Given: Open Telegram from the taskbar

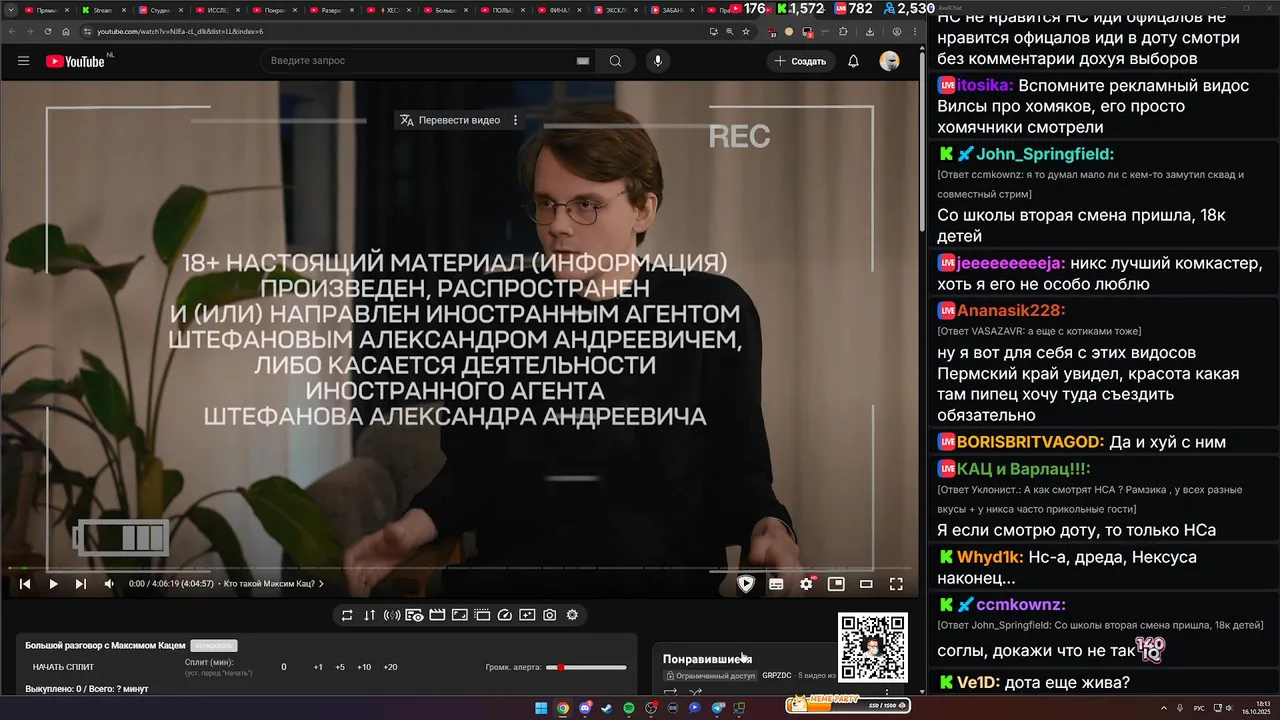Looking at the screenshot, I should [717, 708].
